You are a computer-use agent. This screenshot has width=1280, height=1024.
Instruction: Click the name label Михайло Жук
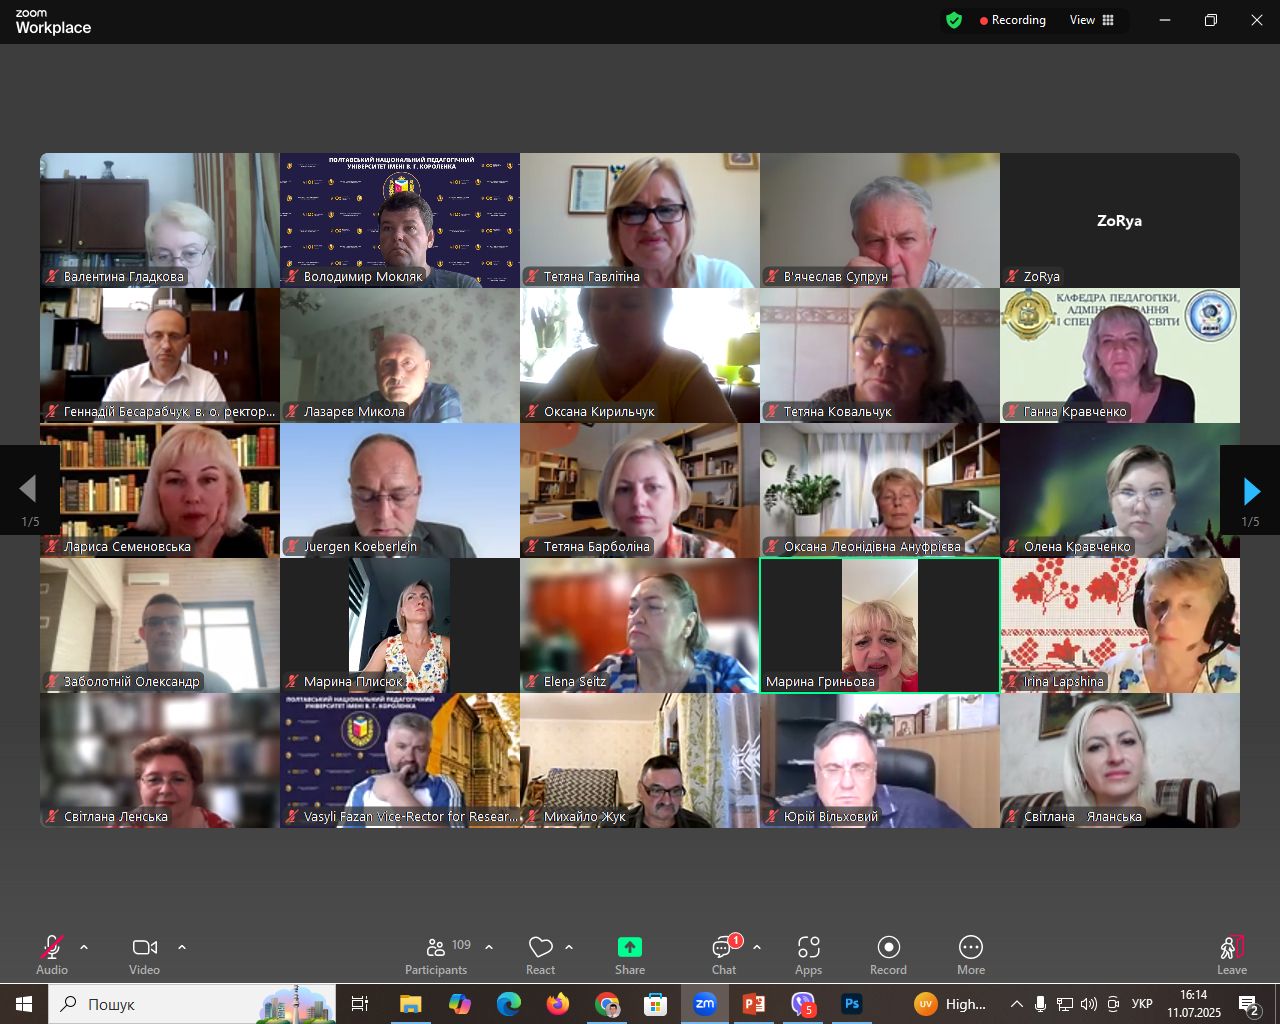pos(585,817)
